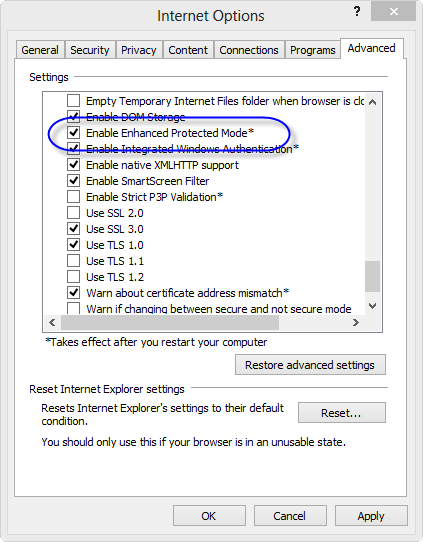Click the horizontal scroll right arrow

[x=356, y=323]
